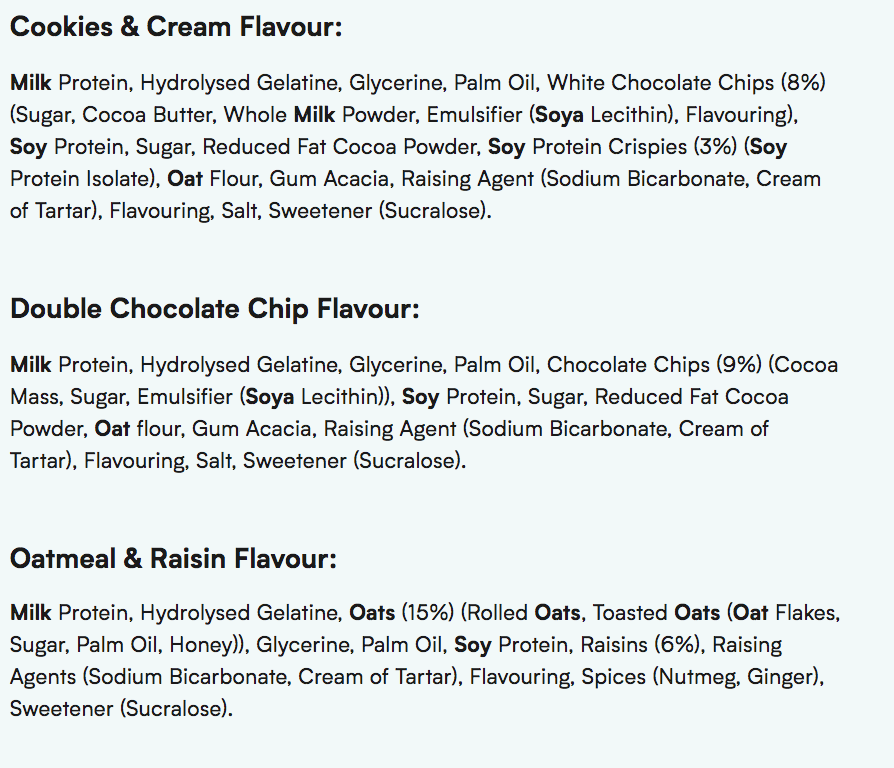Click the word Ginger

pyautogui.click(x=782, y=677)
